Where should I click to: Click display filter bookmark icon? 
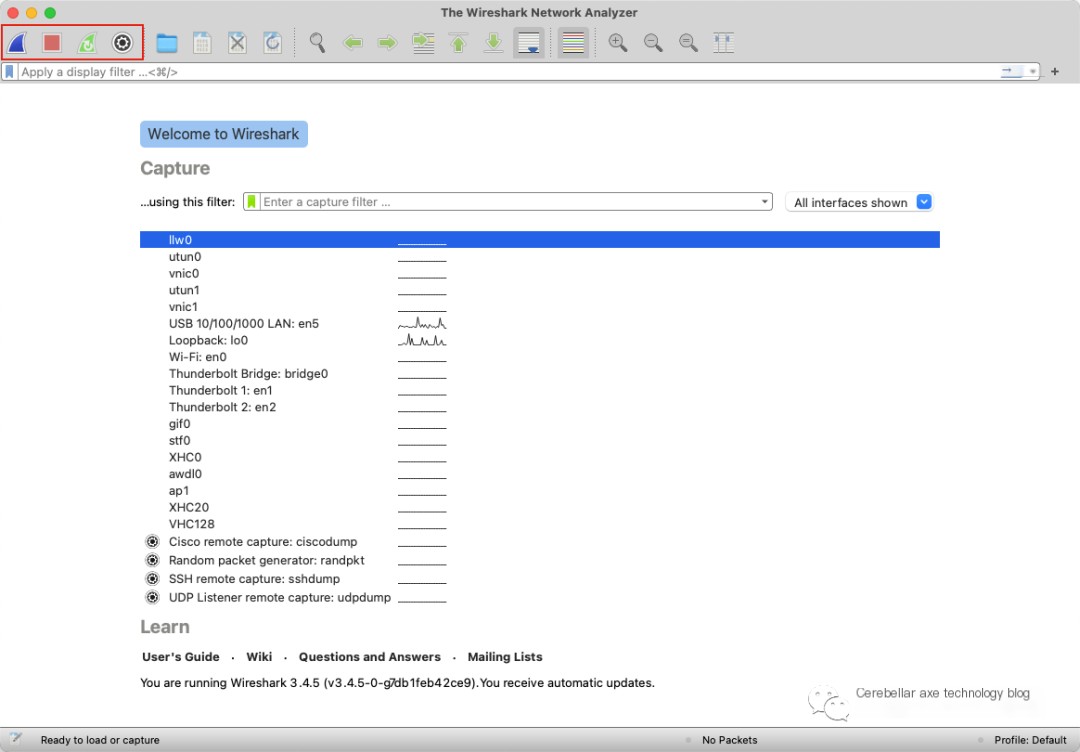click(x=9, y=72)
